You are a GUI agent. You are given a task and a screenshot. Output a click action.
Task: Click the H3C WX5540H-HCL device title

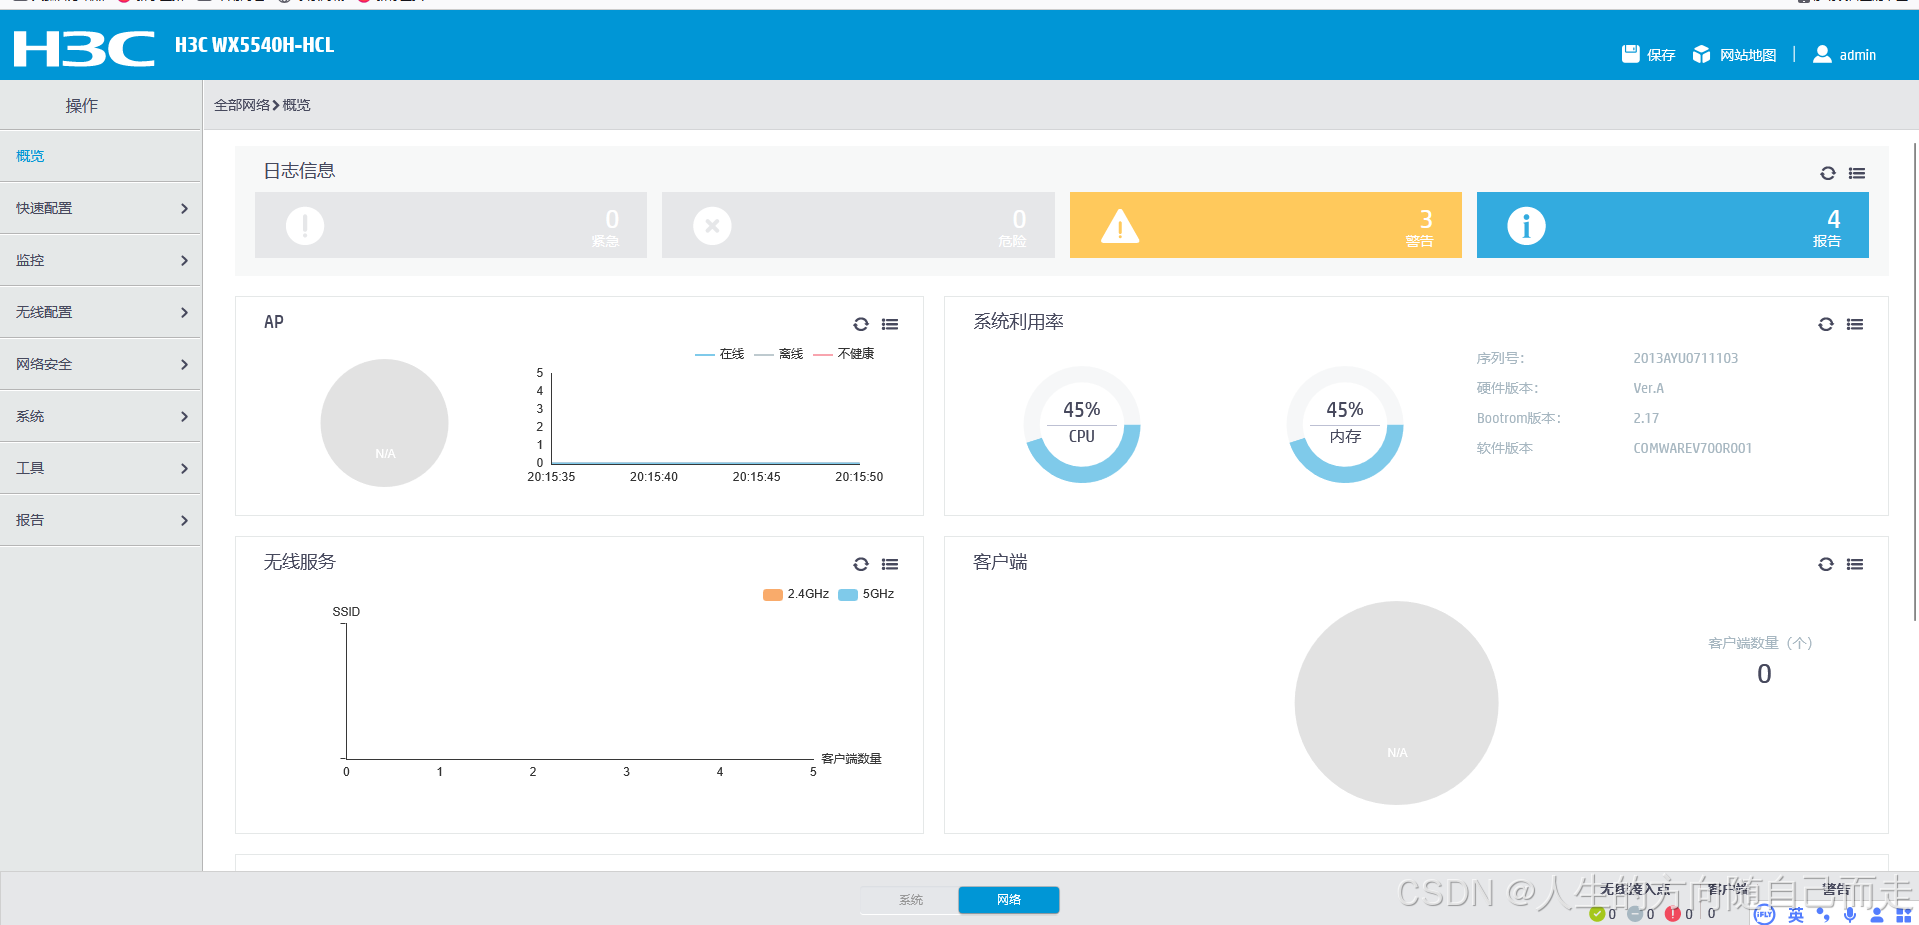tap(255, 45)
